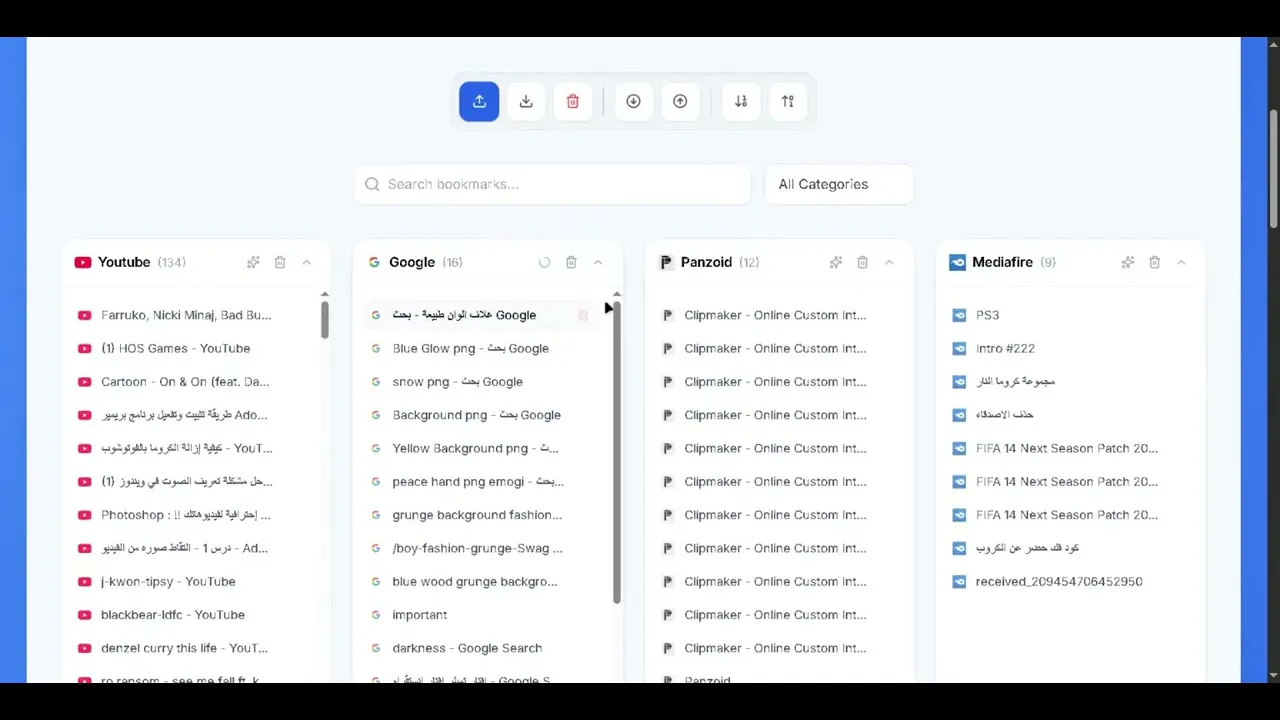This screenshot has width=1280, height=720.
Task: Click the sparkle icon on Panzoid card
Action: [x=835, y=262]
